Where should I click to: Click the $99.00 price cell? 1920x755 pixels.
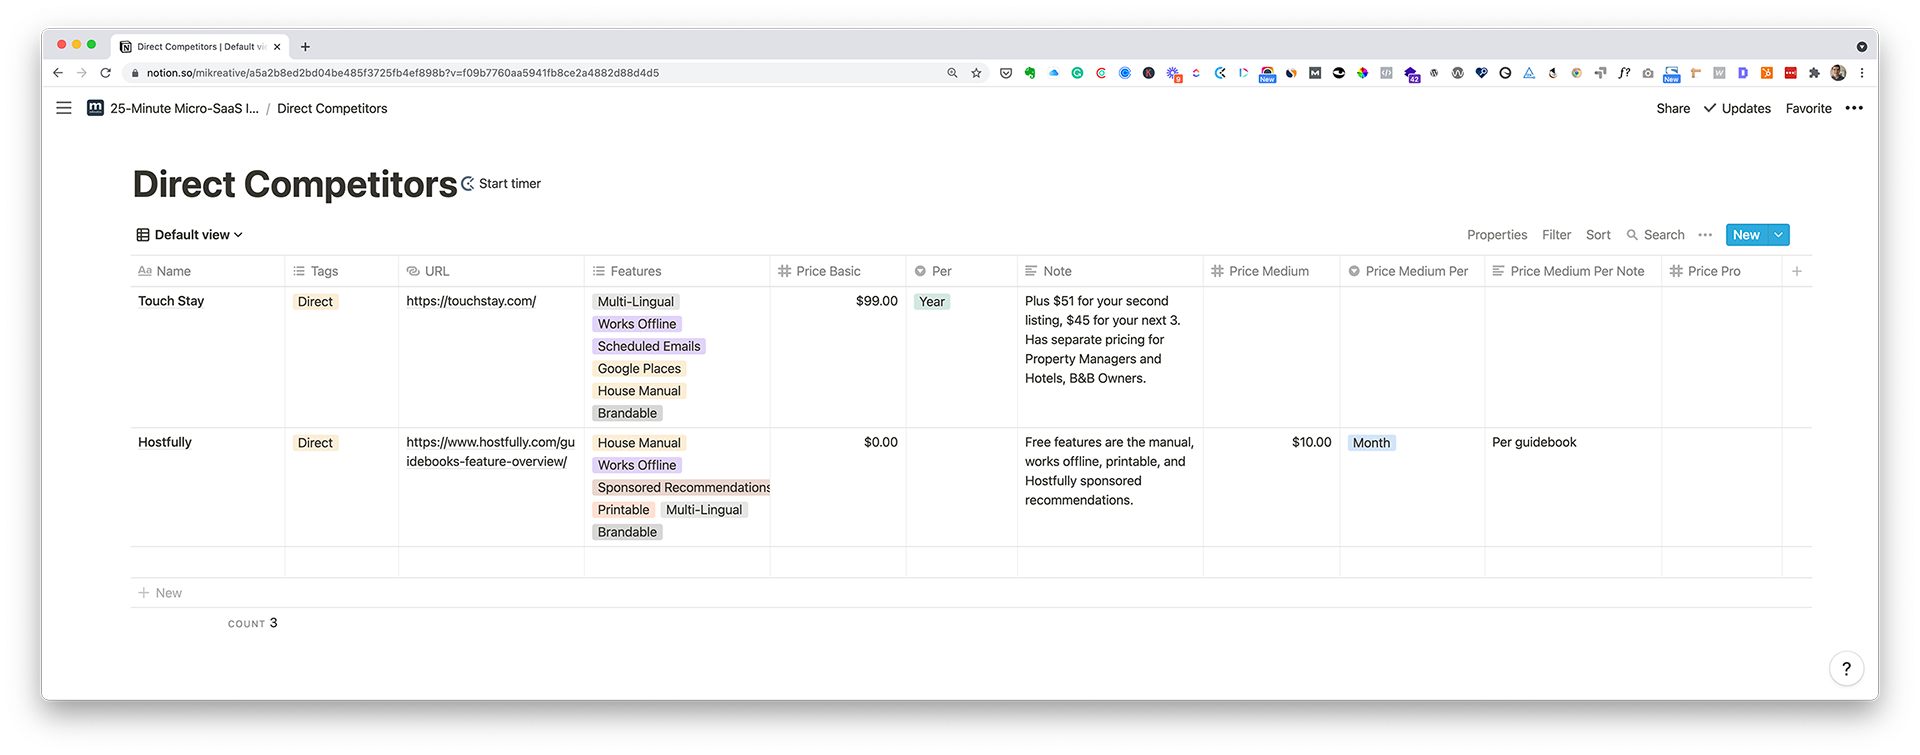click(x=838, y=357)
